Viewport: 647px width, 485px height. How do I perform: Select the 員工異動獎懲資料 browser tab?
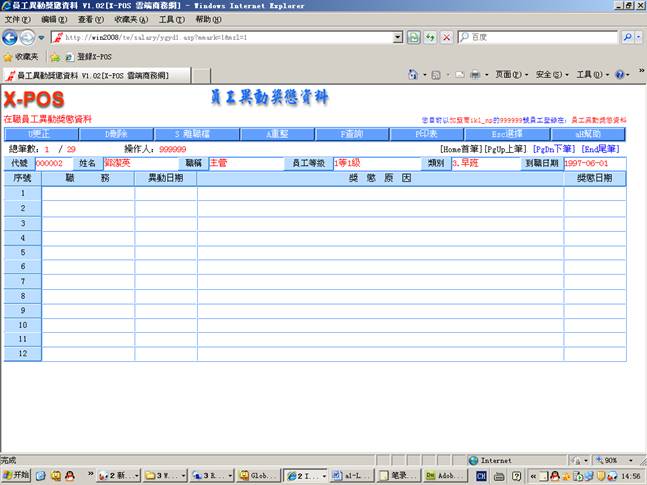click(x=88, y=75)
